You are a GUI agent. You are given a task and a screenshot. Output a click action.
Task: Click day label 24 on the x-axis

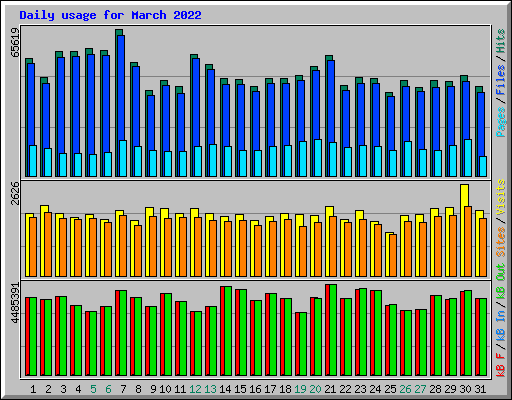tap(375, 389)
